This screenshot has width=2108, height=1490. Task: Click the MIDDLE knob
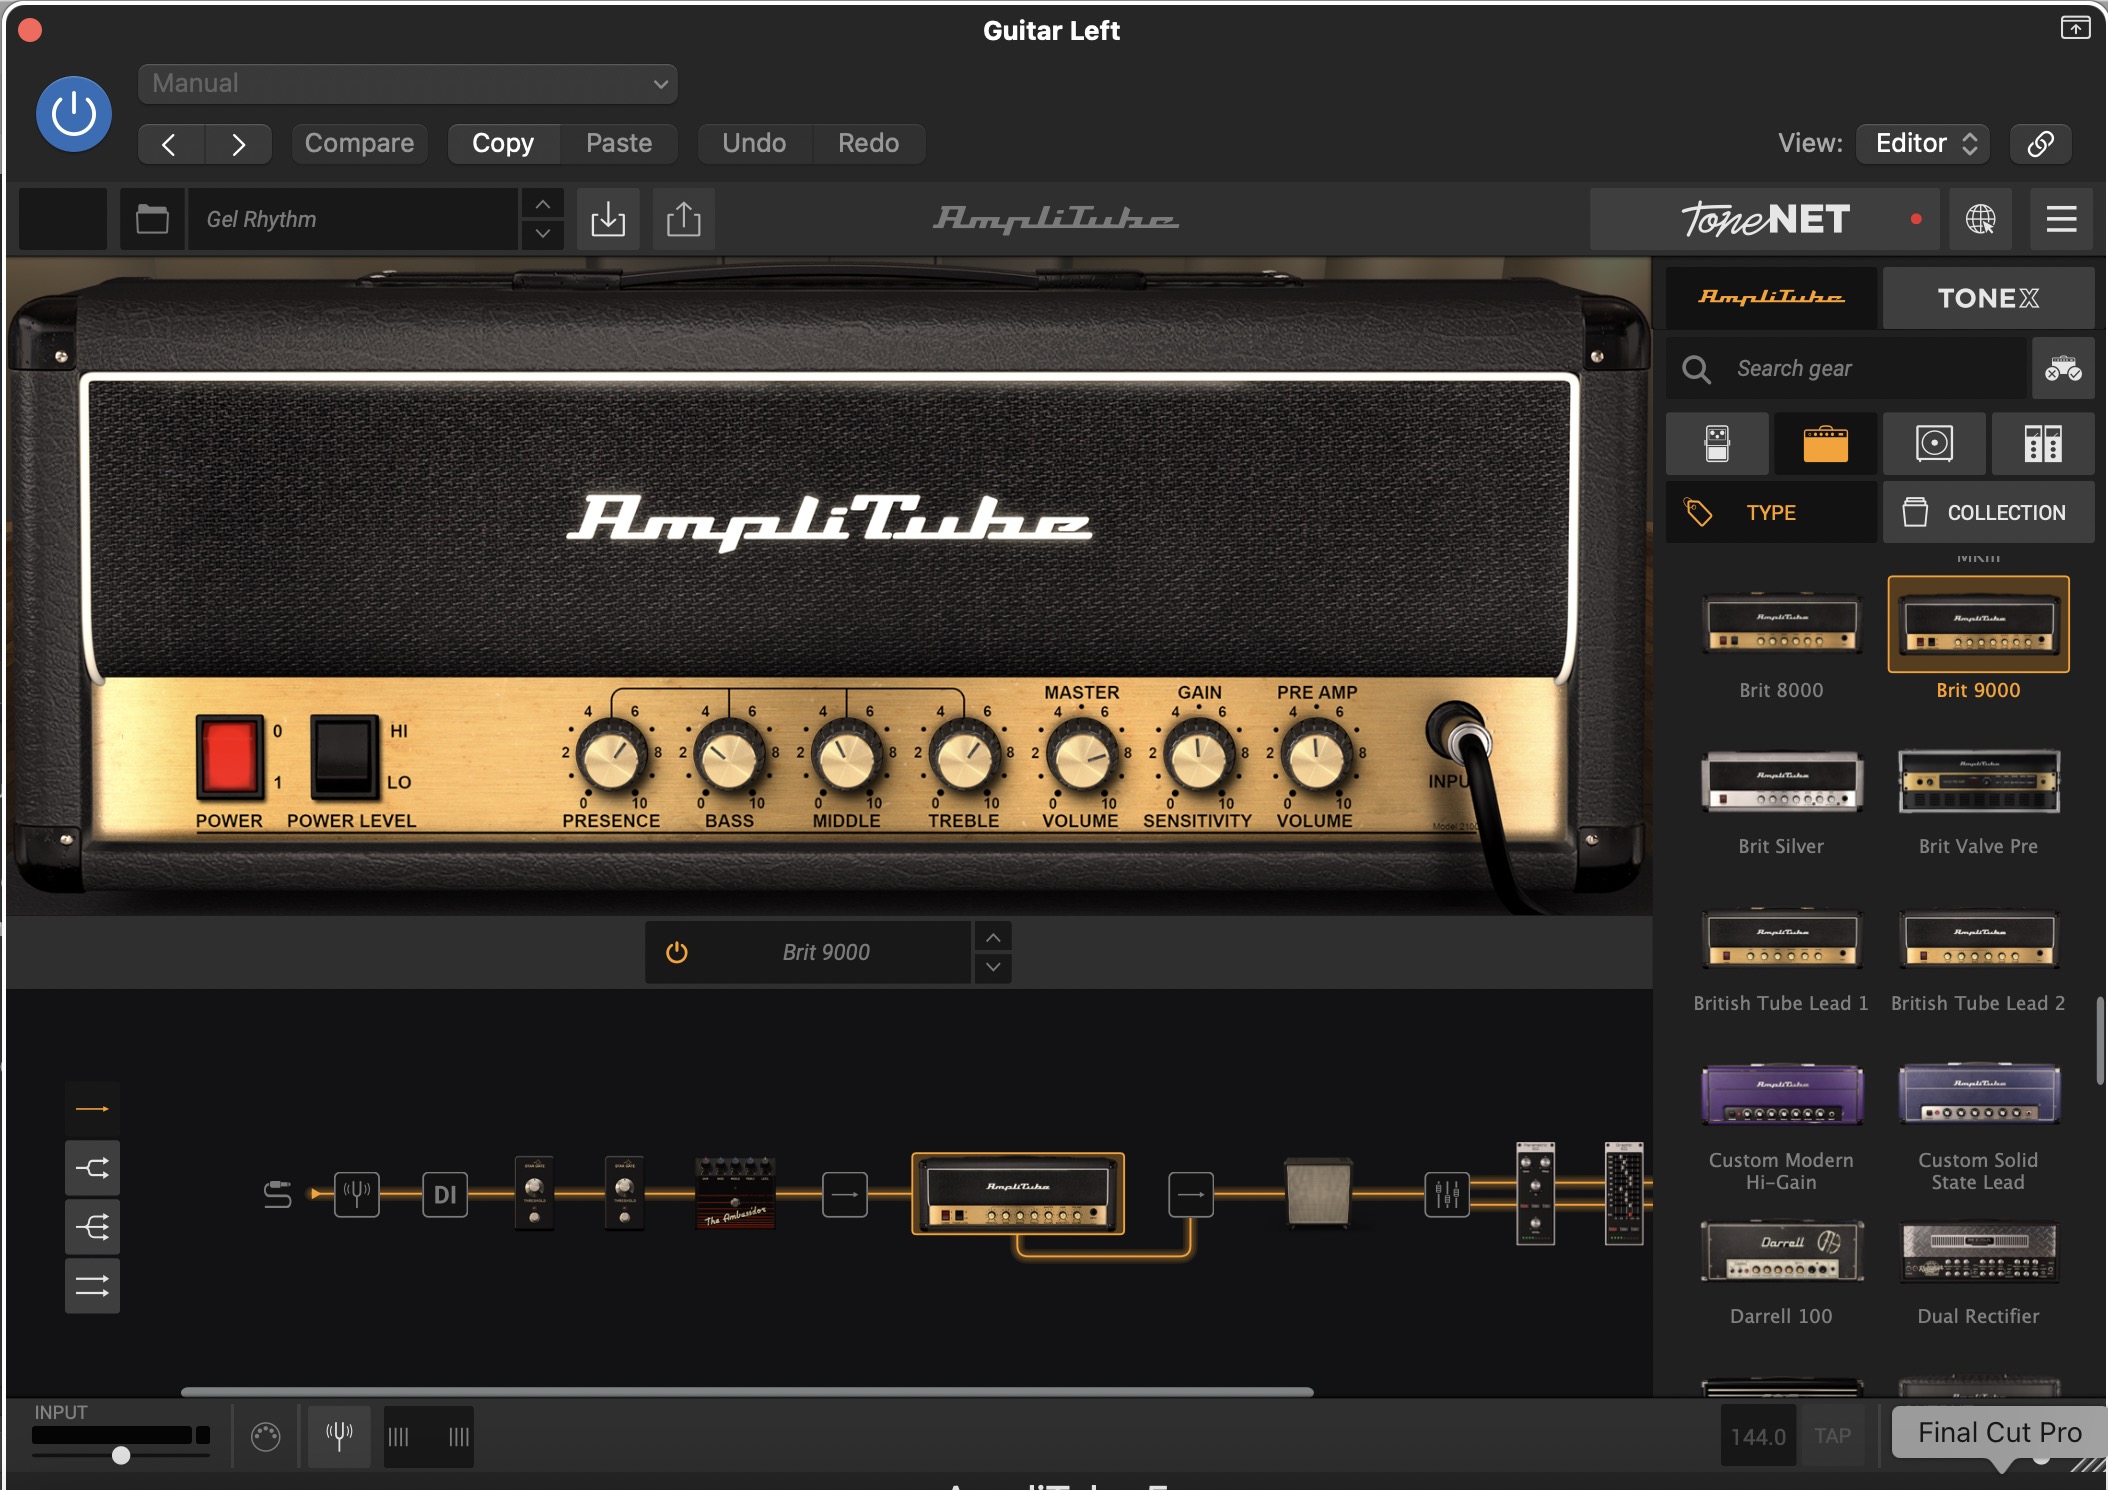tap(846, 759)
